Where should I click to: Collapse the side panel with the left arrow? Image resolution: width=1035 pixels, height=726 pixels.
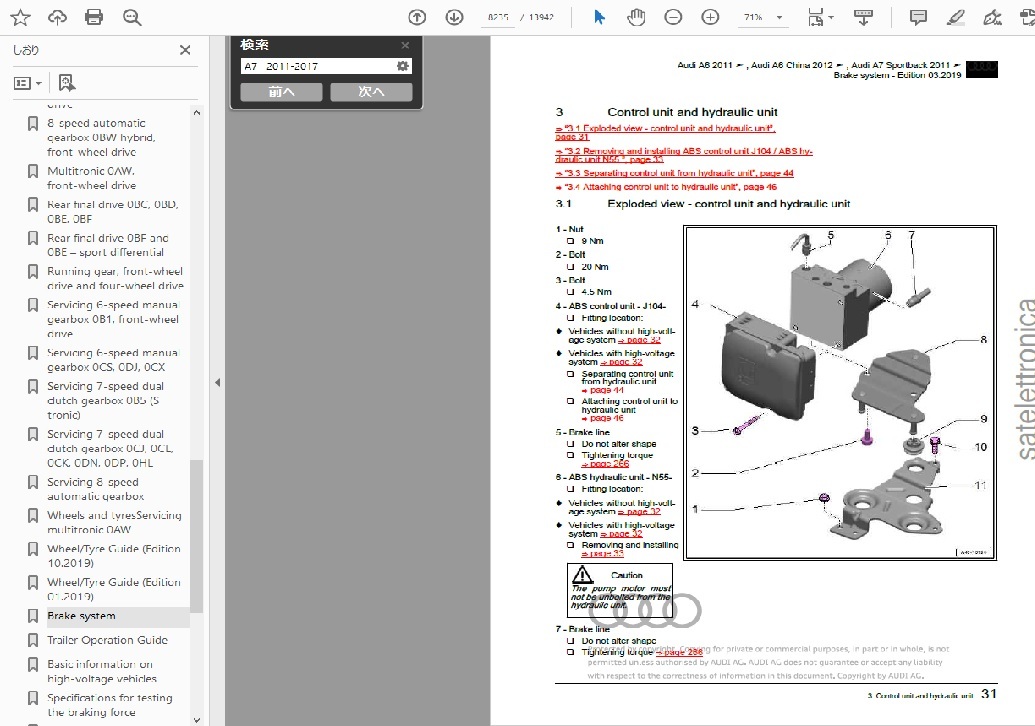[217, 382]
